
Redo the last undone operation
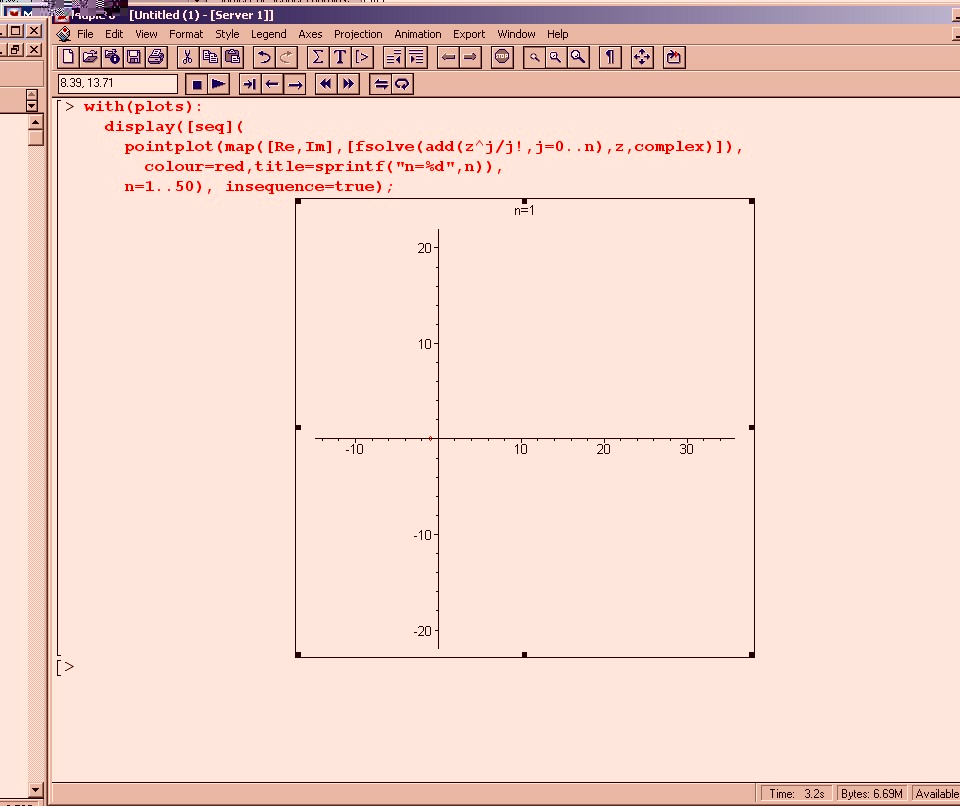tap(286, 58)
